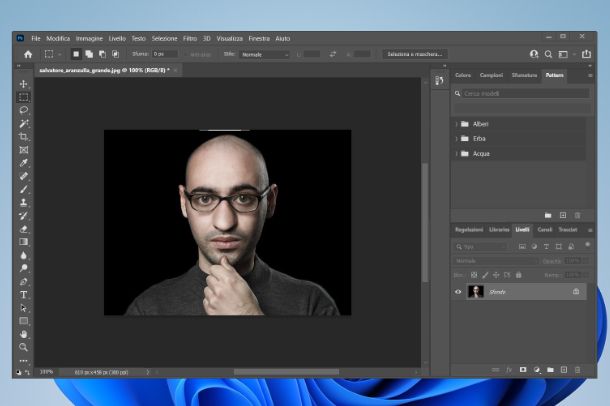
Task: Open the Stile dropdown set to Normale
Action: pos(264,54)
